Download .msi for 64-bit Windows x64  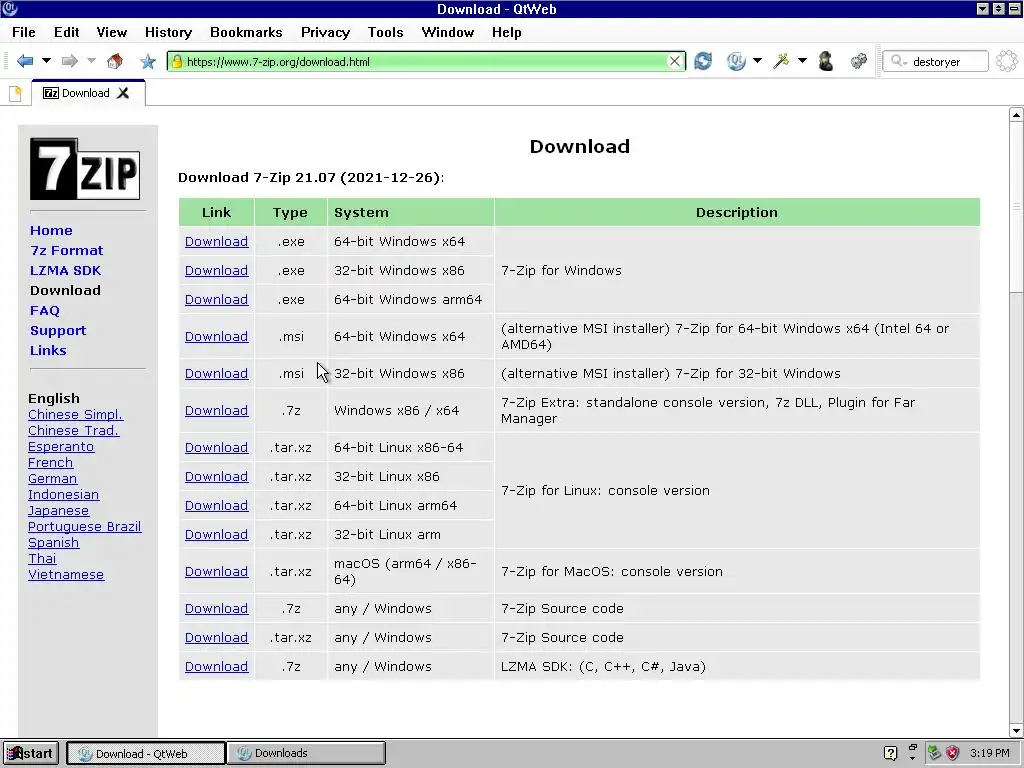216,336
